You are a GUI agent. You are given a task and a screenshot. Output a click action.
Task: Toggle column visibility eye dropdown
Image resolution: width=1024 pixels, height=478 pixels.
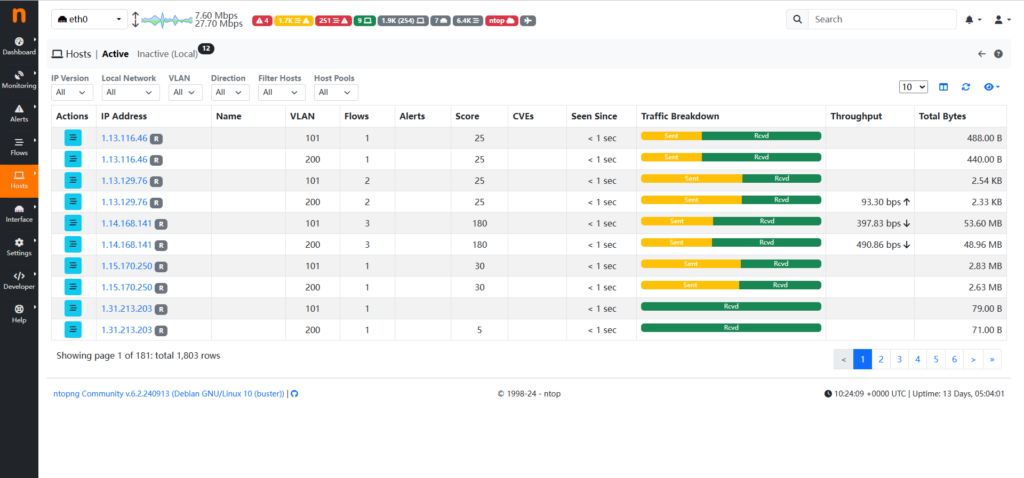991,88
